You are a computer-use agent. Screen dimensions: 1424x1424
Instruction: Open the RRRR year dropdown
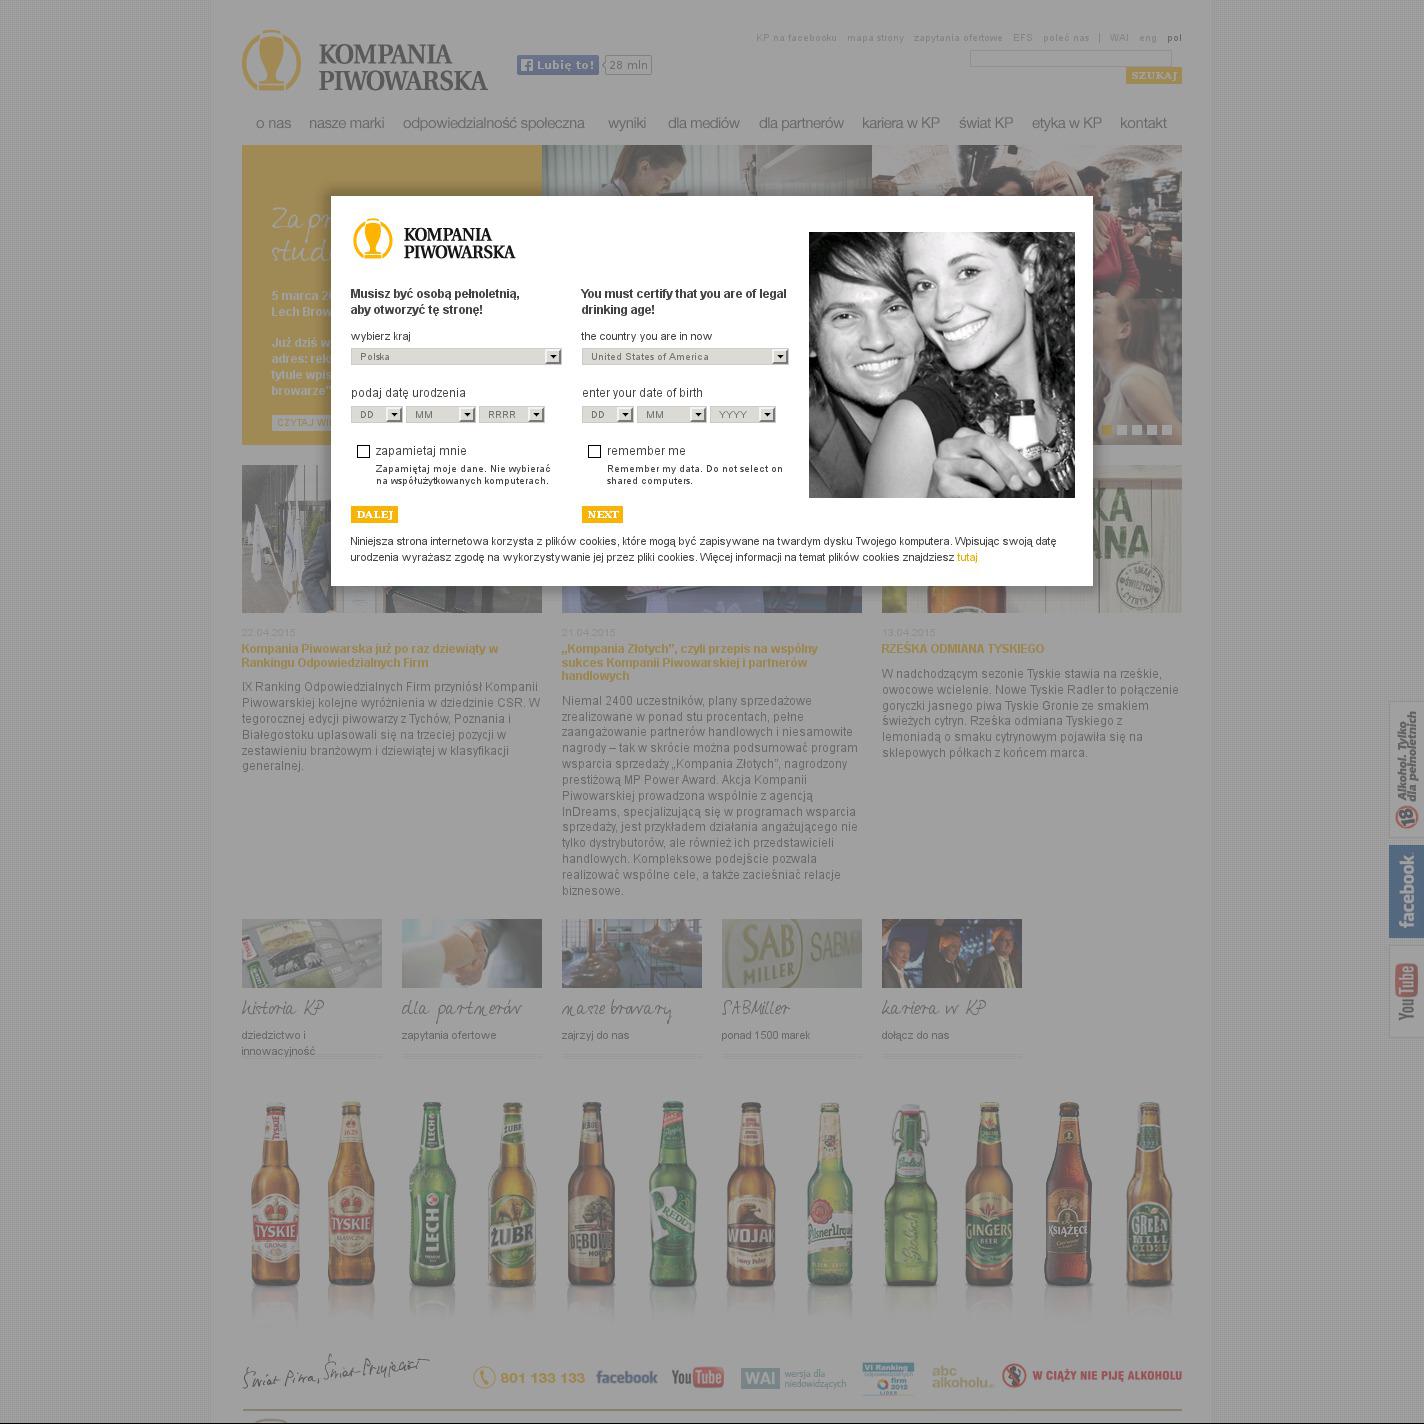click(x=511, y=414)
